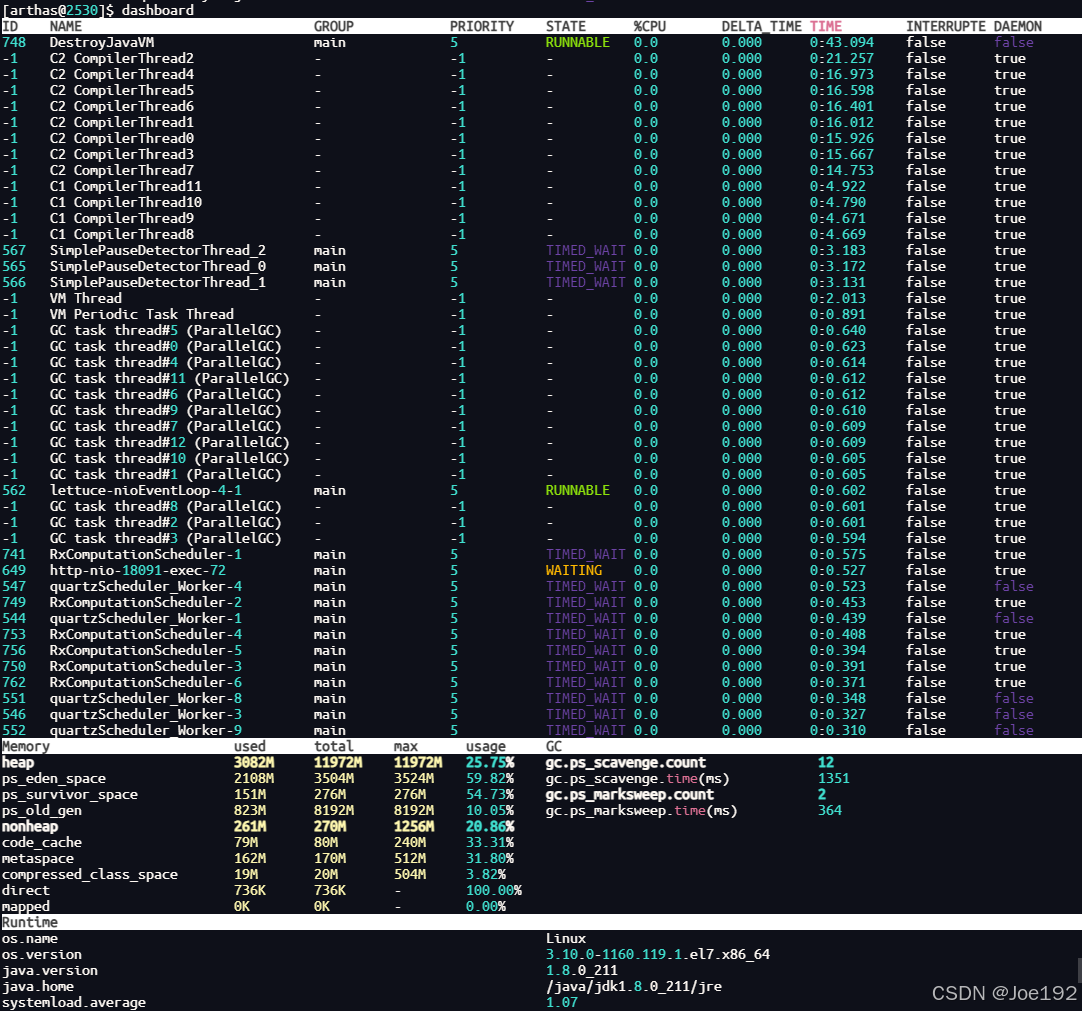Select java.version value 1.8.0_211
The height and width of the screenshot is (1011, 1082).
click(x=582, y=970)
